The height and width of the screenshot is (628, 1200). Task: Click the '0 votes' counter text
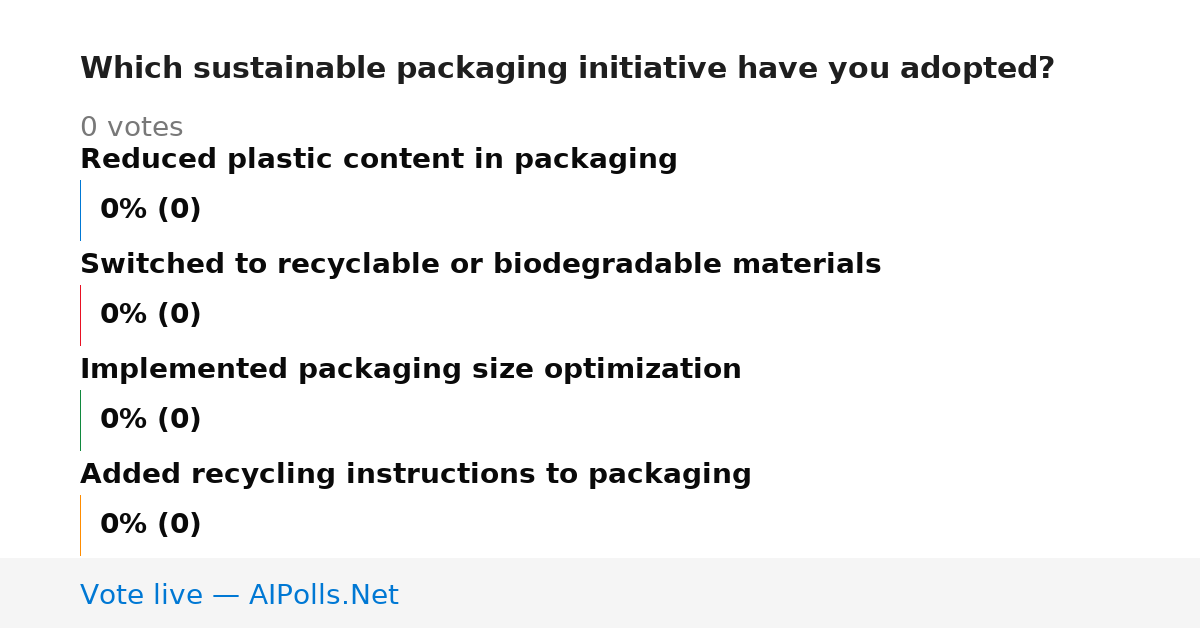131,128
